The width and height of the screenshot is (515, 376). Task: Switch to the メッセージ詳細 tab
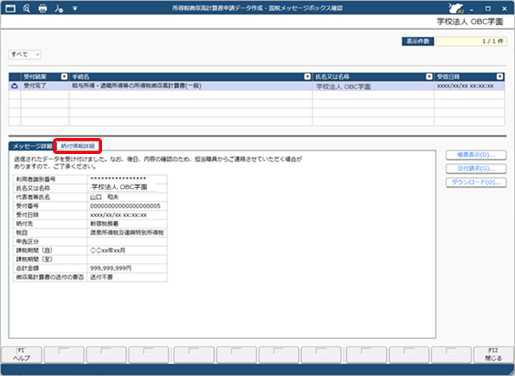pyautogui.click(x=32, y=146)
